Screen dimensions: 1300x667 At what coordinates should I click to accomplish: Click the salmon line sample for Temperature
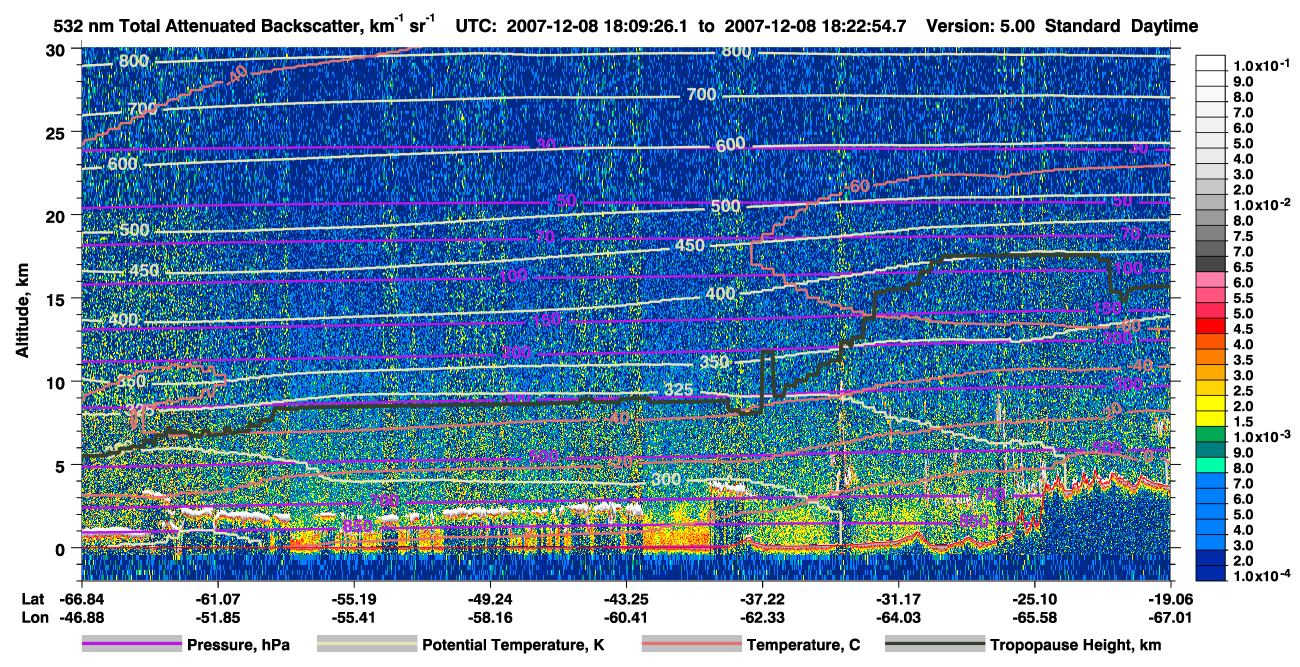tap(691, 645)
